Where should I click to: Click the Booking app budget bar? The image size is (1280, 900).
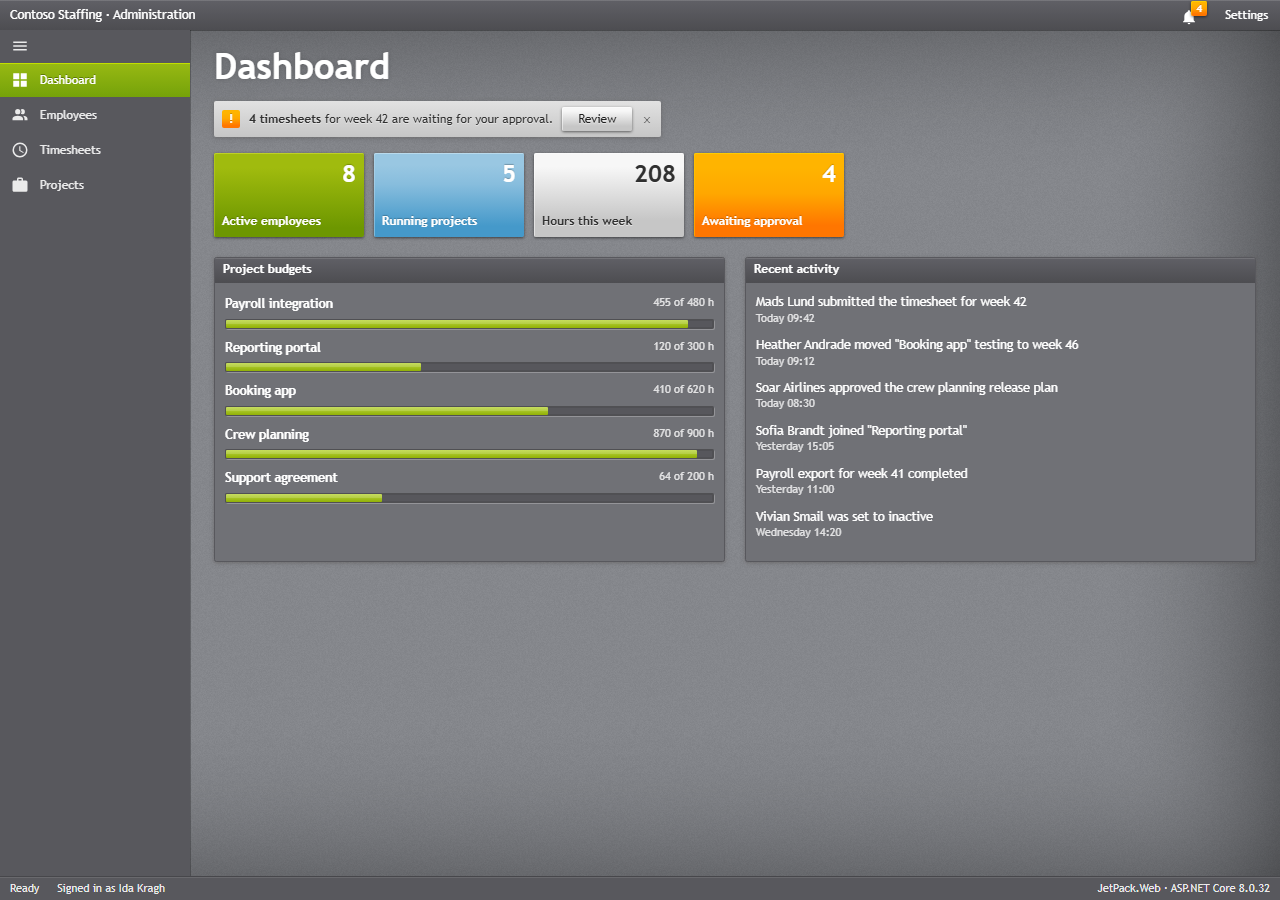(x=470, y=411)
